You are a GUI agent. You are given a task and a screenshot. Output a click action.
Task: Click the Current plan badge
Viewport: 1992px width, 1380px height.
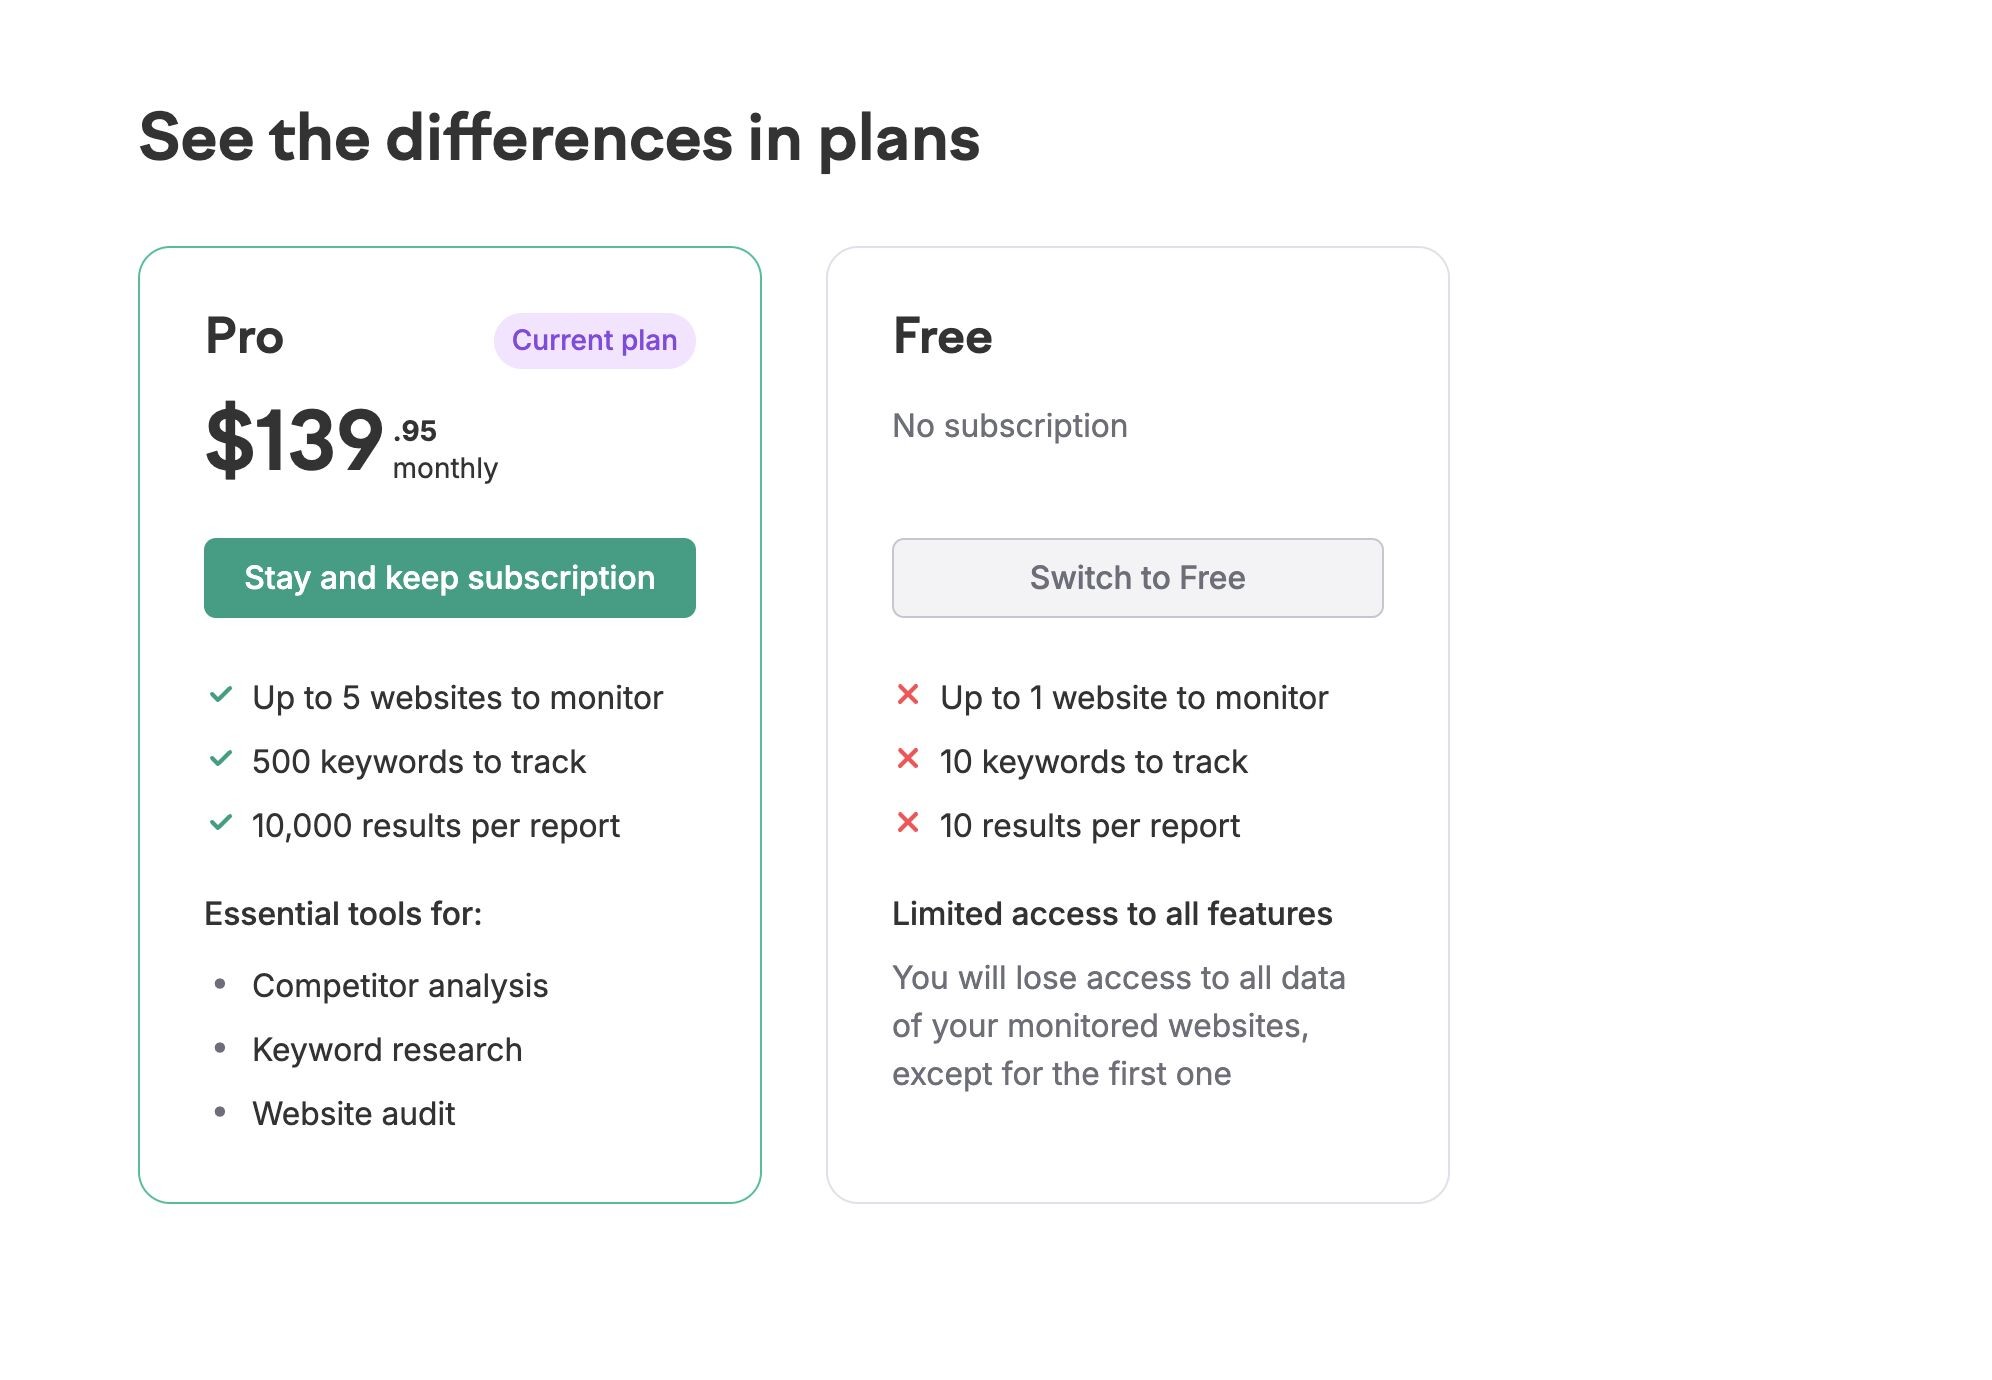(x=594, y=341)
